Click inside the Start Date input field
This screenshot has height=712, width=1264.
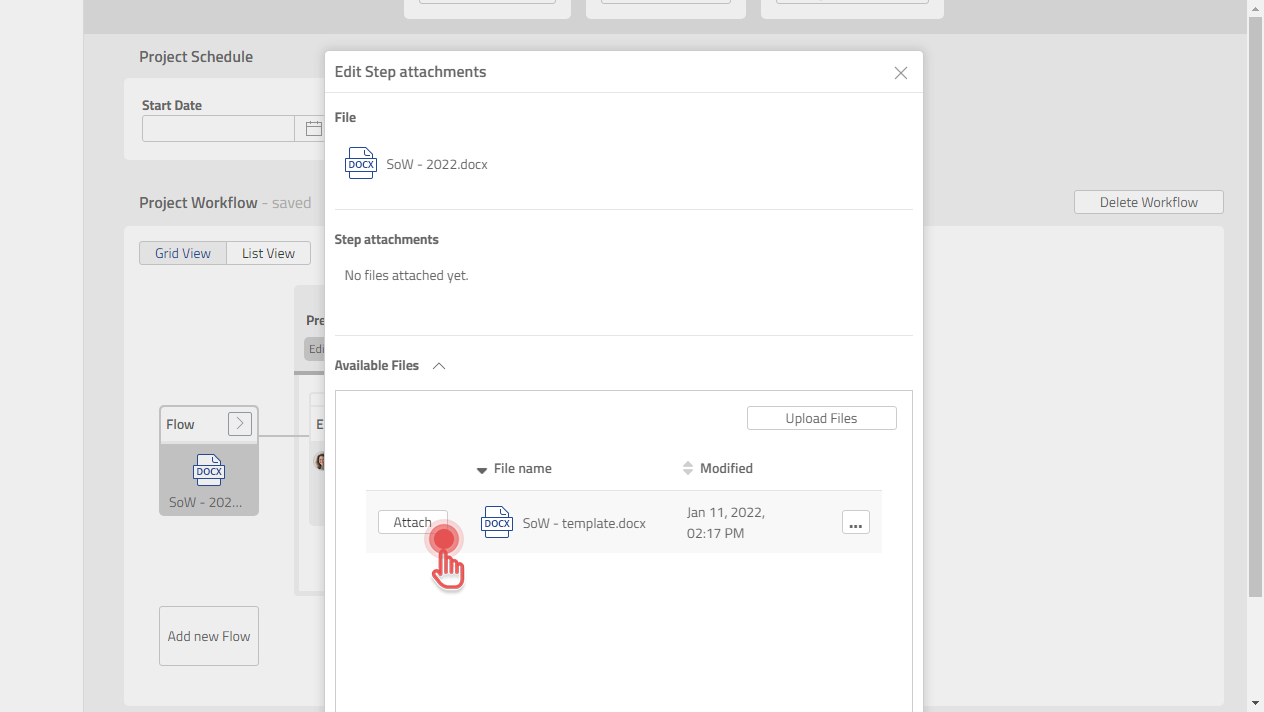(218, 128)
